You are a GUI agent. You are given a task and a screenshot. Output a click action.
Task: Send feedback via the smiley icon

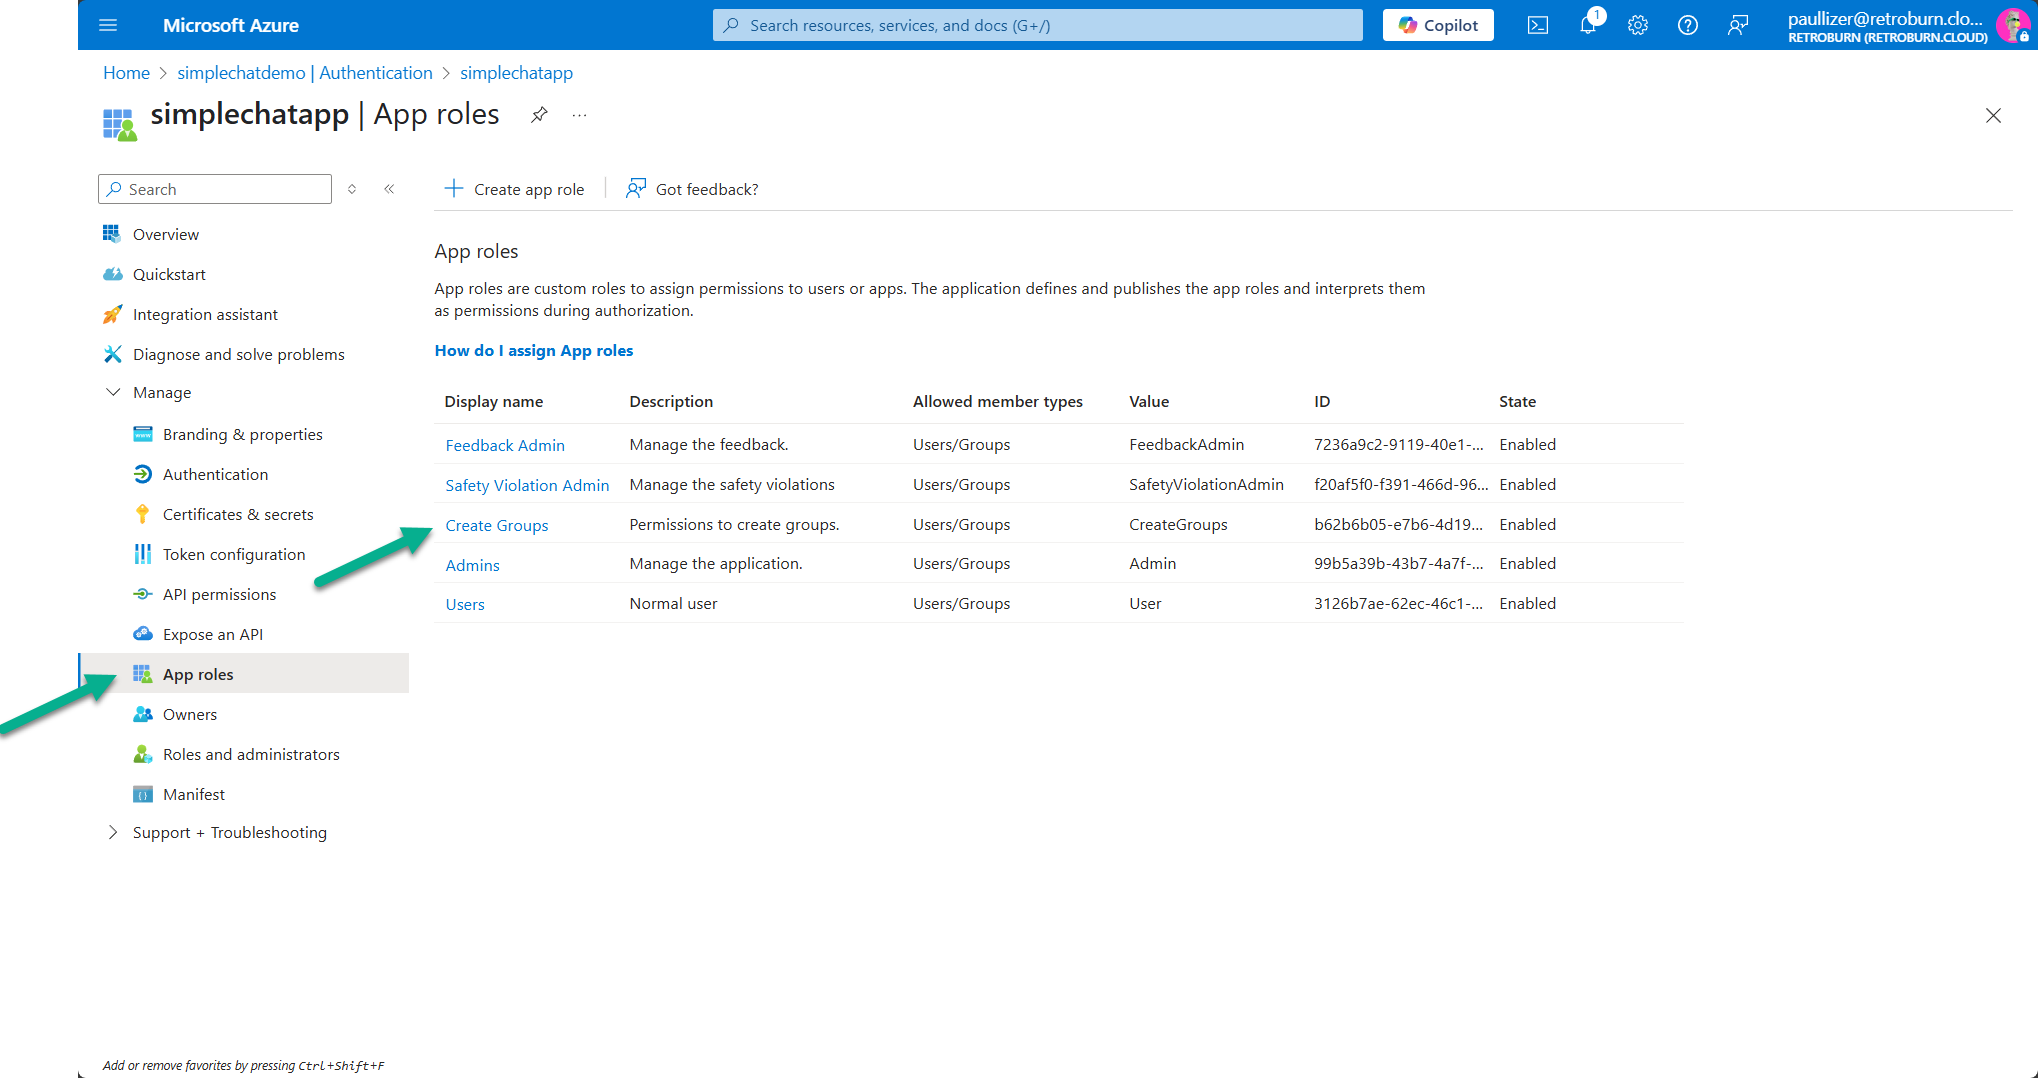point(1738,25)
